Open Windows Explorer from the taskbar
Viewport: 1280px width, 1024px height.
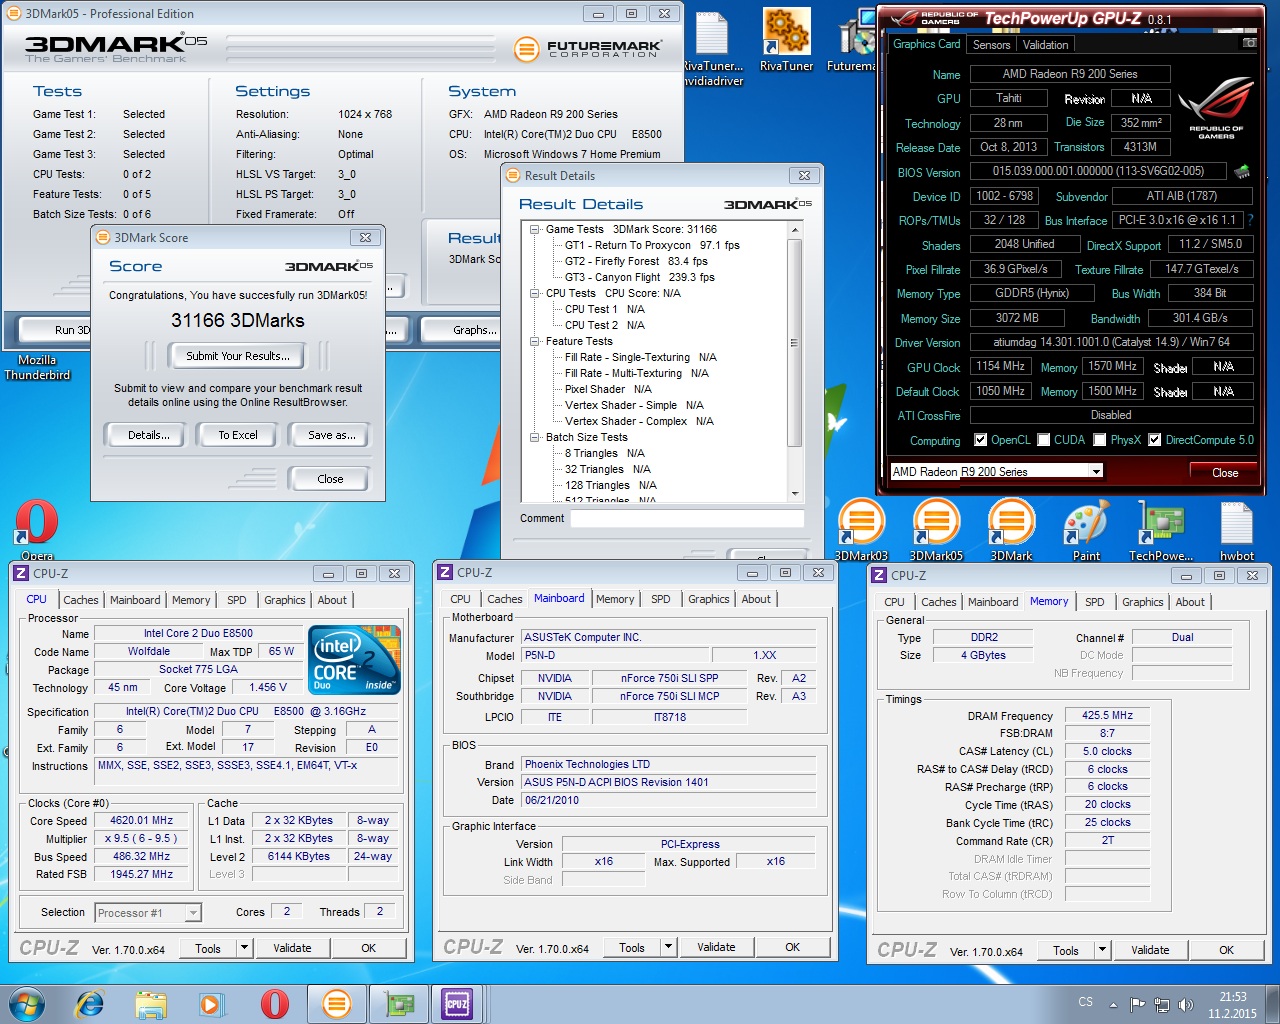pyautogui.click(x=151, y=1003)
